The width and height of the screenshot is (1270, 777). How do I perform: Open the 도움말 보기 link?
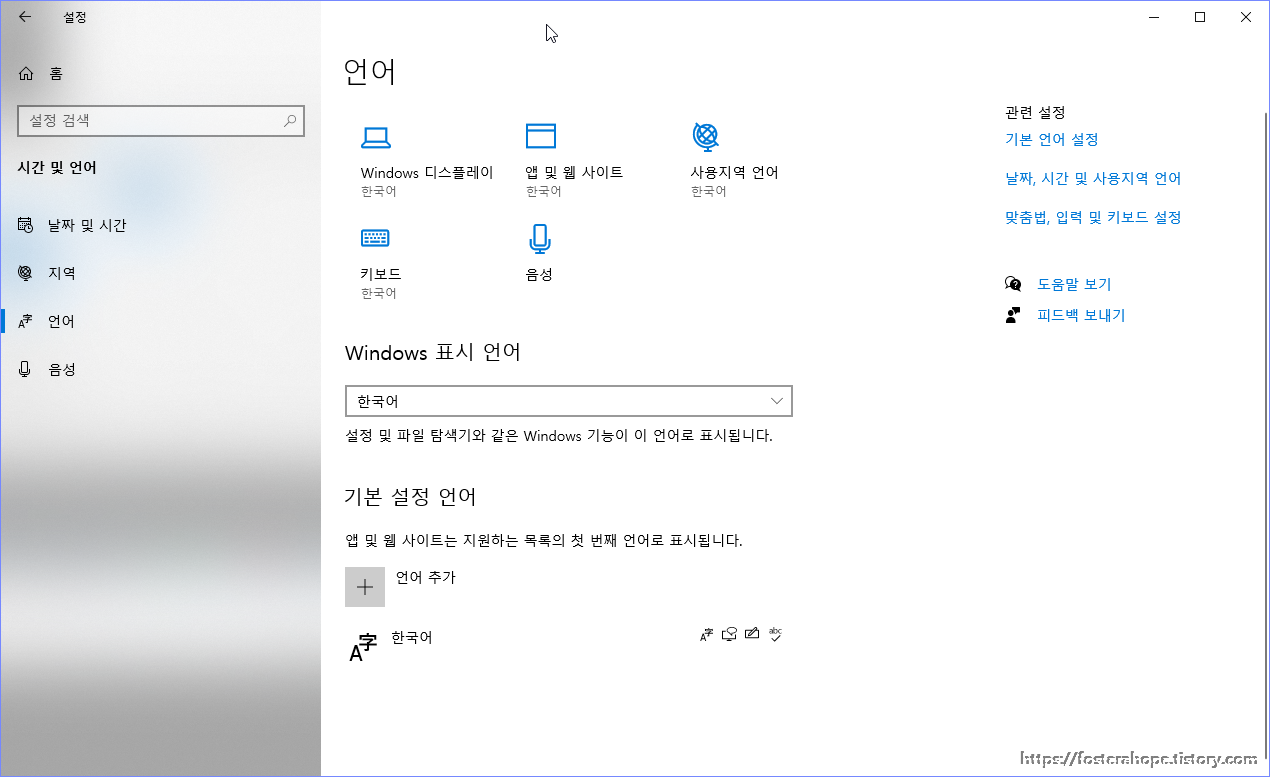[1074, 284]
